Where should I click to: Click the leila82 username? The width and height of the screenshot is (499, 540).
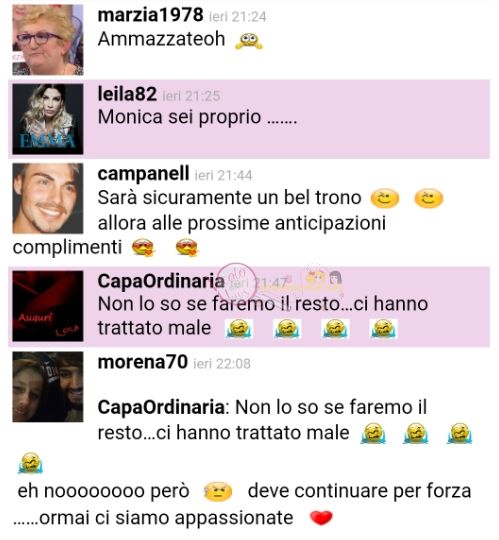(x=127, y=94)
